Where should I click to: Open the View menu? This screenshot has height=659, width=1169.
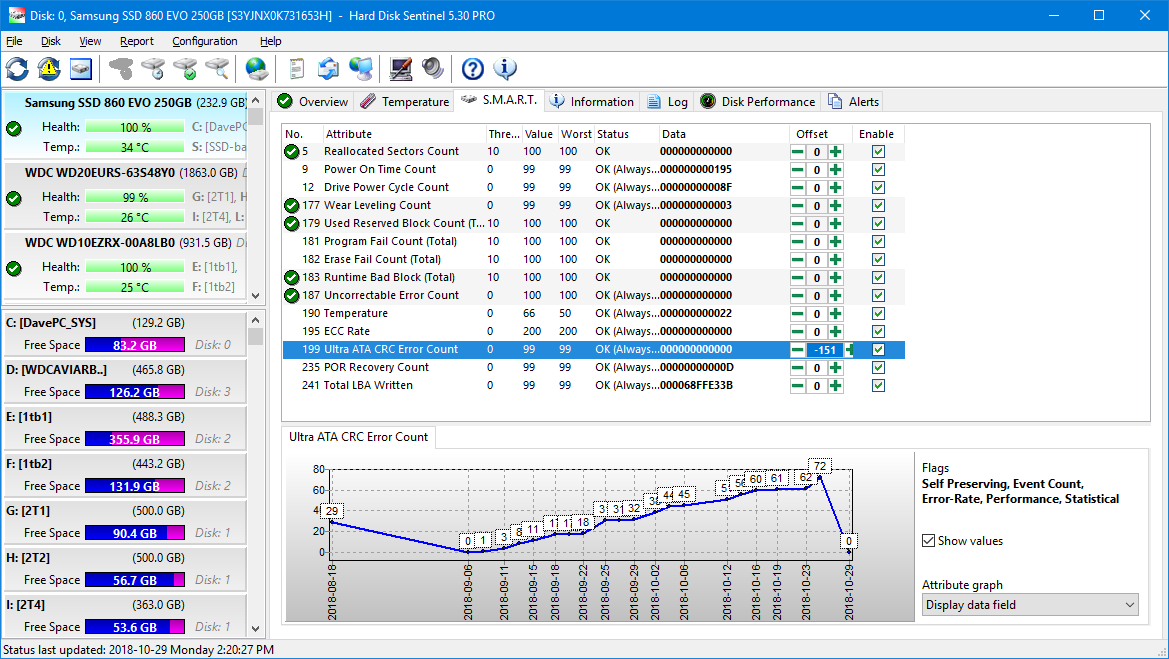coord(90,41)
